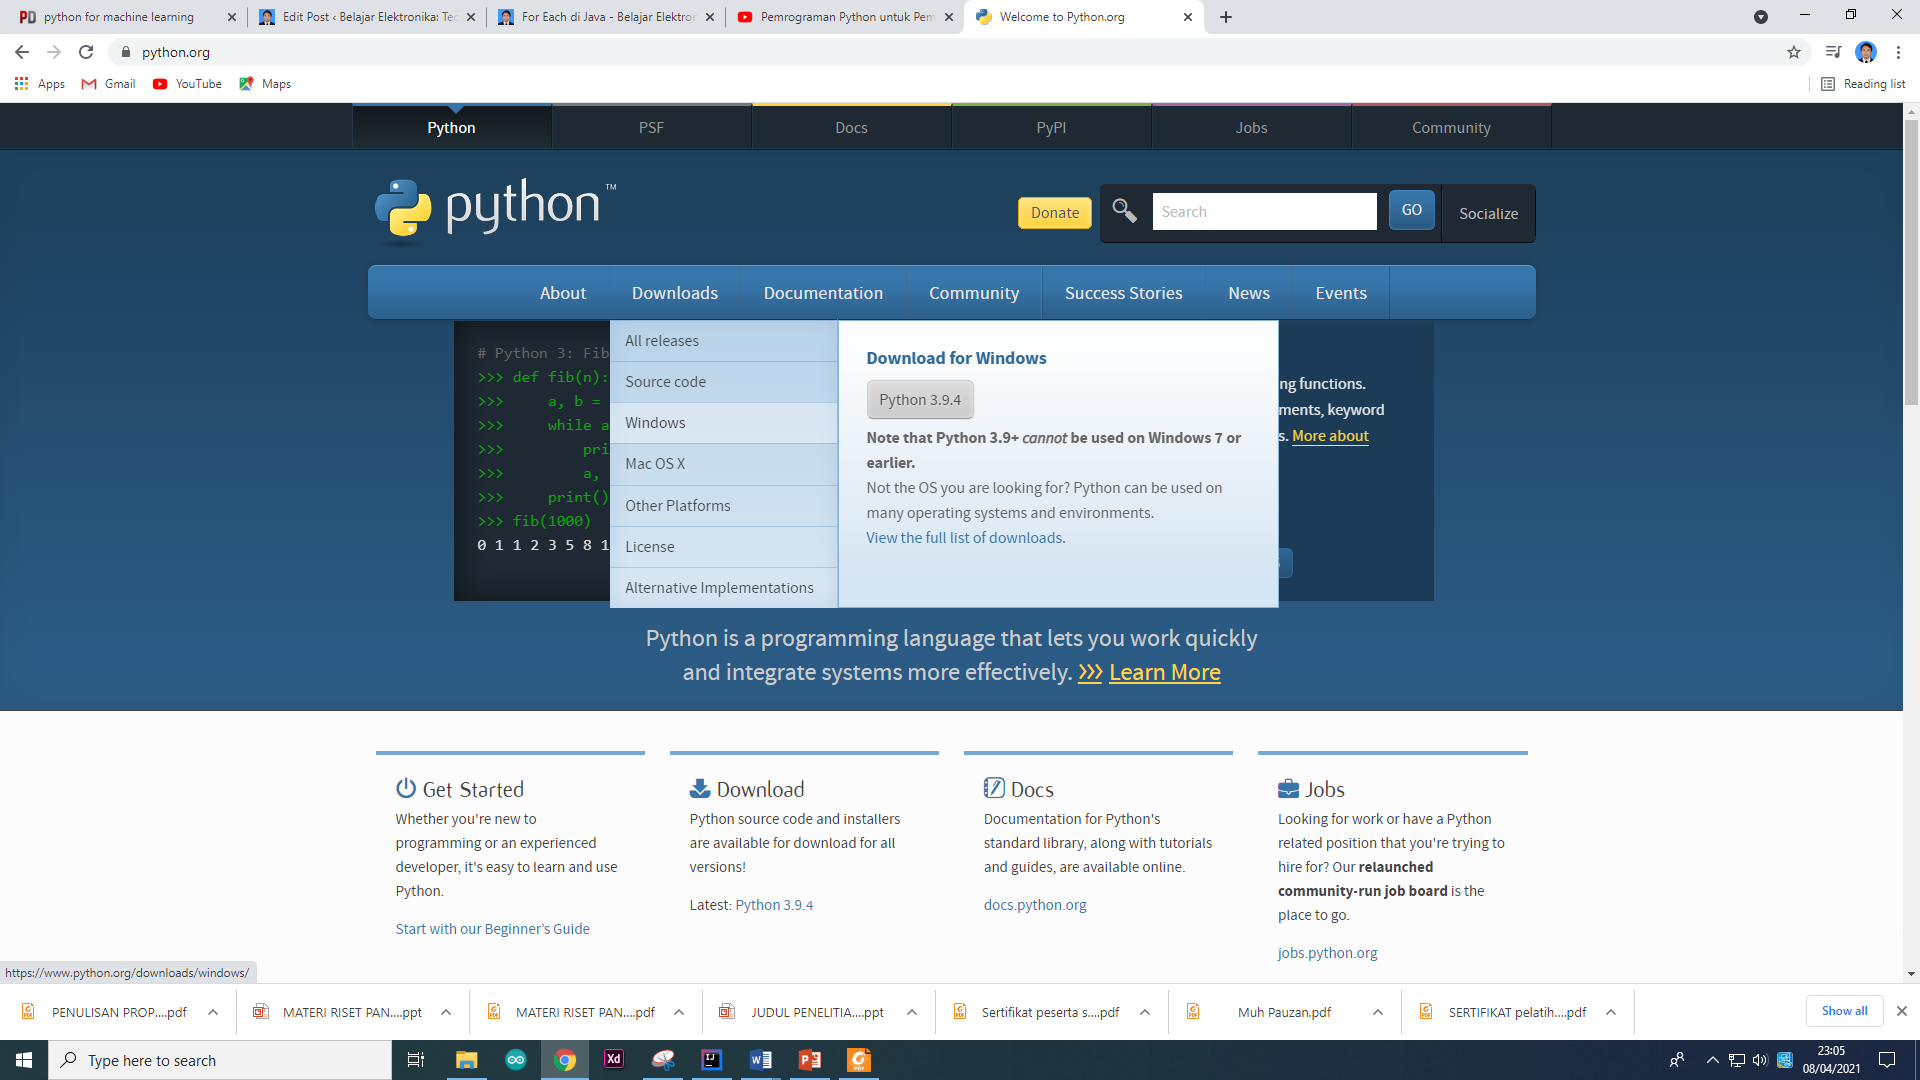
Task: Follow the View the full list of downloads link
Action: 964,538
